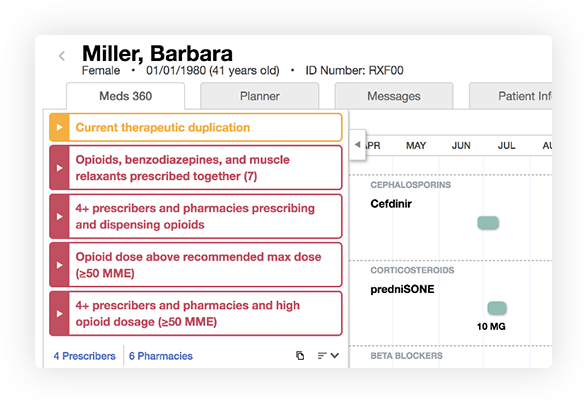Open the 6 Pharmacies link

coord(161,356)
